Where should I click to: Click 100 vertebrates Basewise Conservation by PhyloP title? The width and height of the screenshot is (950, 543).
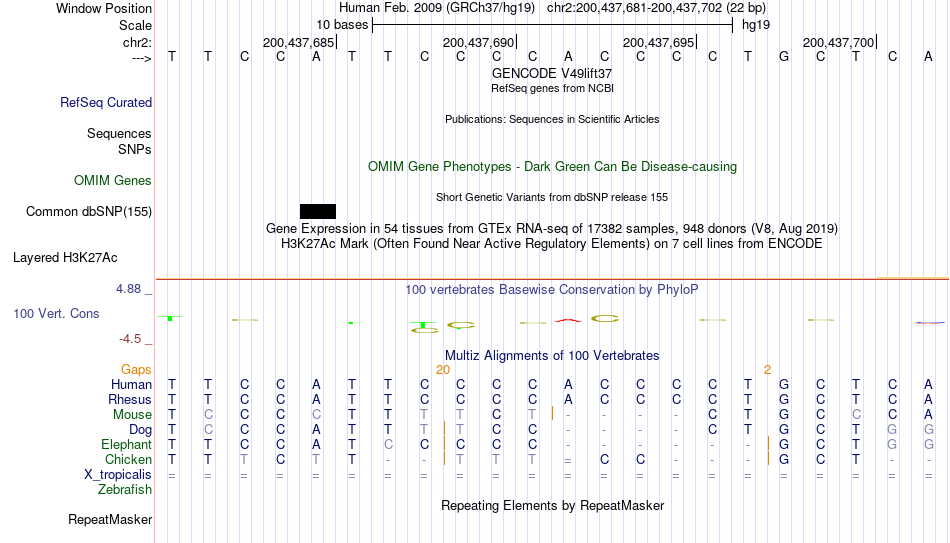pyautogui.click(x=552, y=290)
